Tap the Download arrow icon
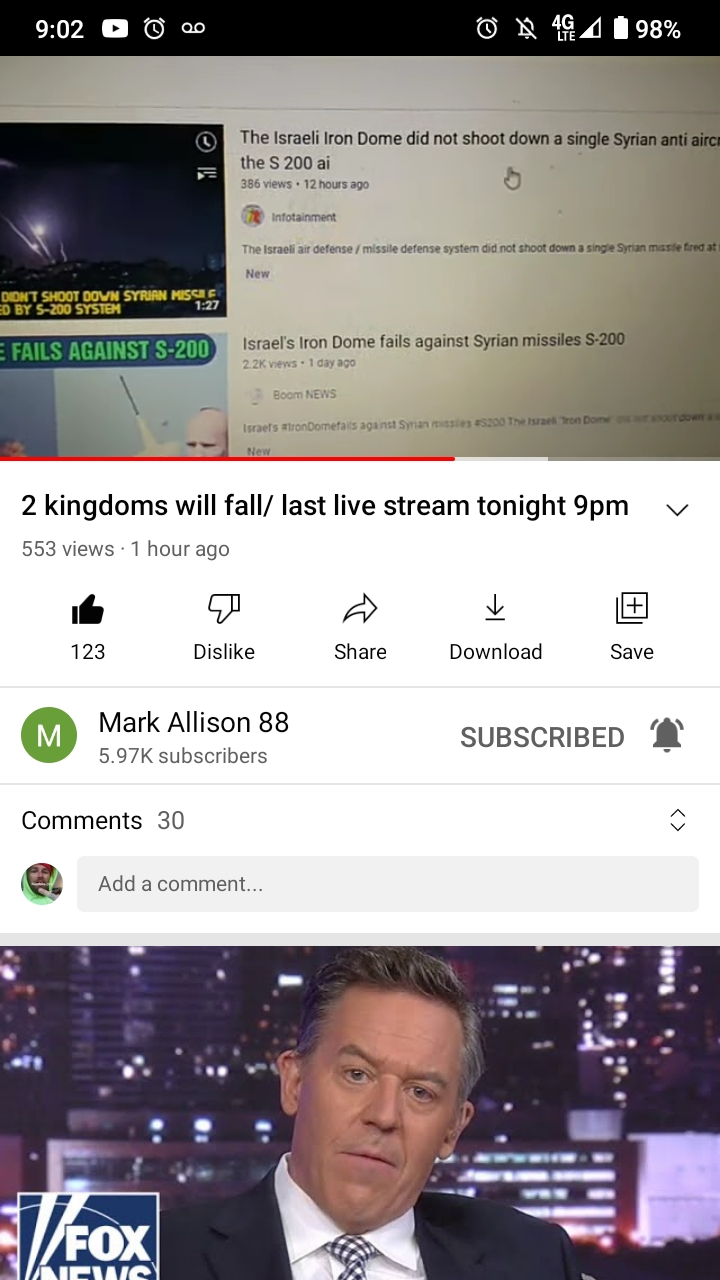Image resolution: width=720 pixels, height=1280 pixels. coord(495,607)
